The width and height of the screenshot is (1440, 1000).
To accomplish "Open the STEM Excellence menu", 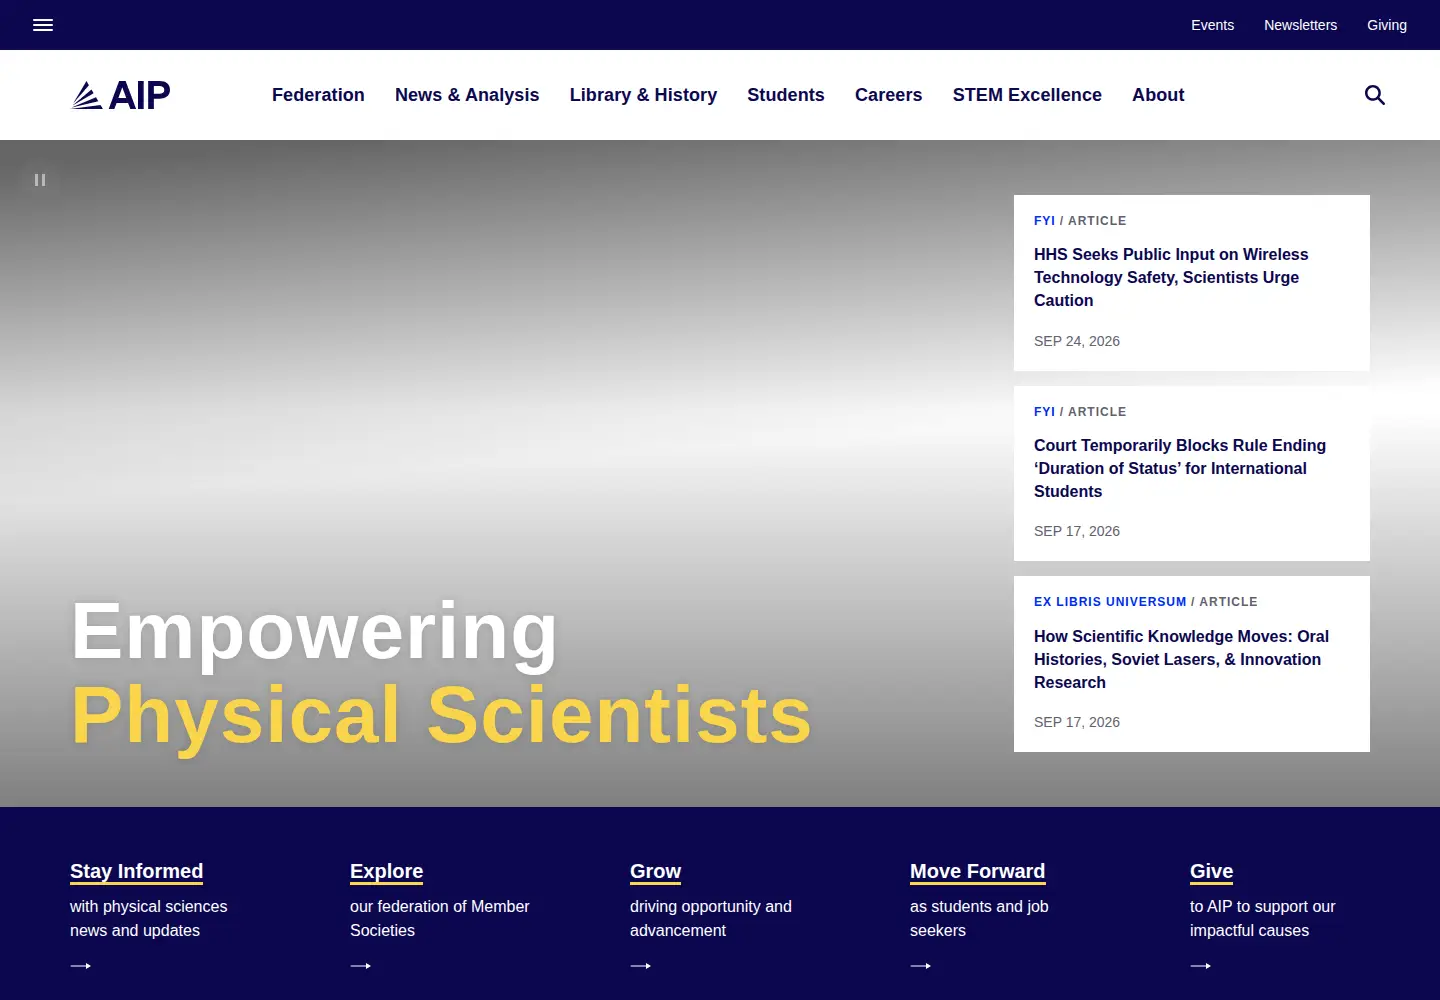I will point(1027,95).
